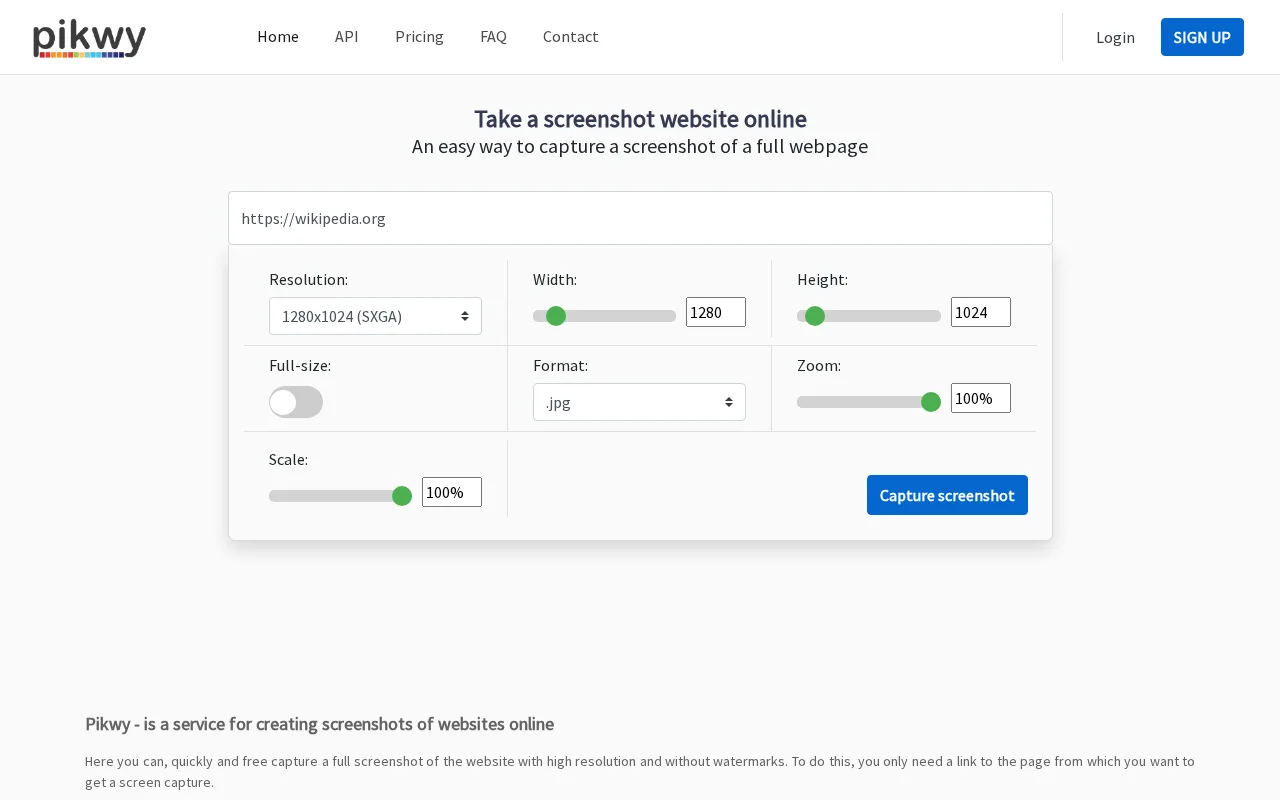Click the 'Format:' label
This screenshot has height=800, width=1280.
point(560,366)
